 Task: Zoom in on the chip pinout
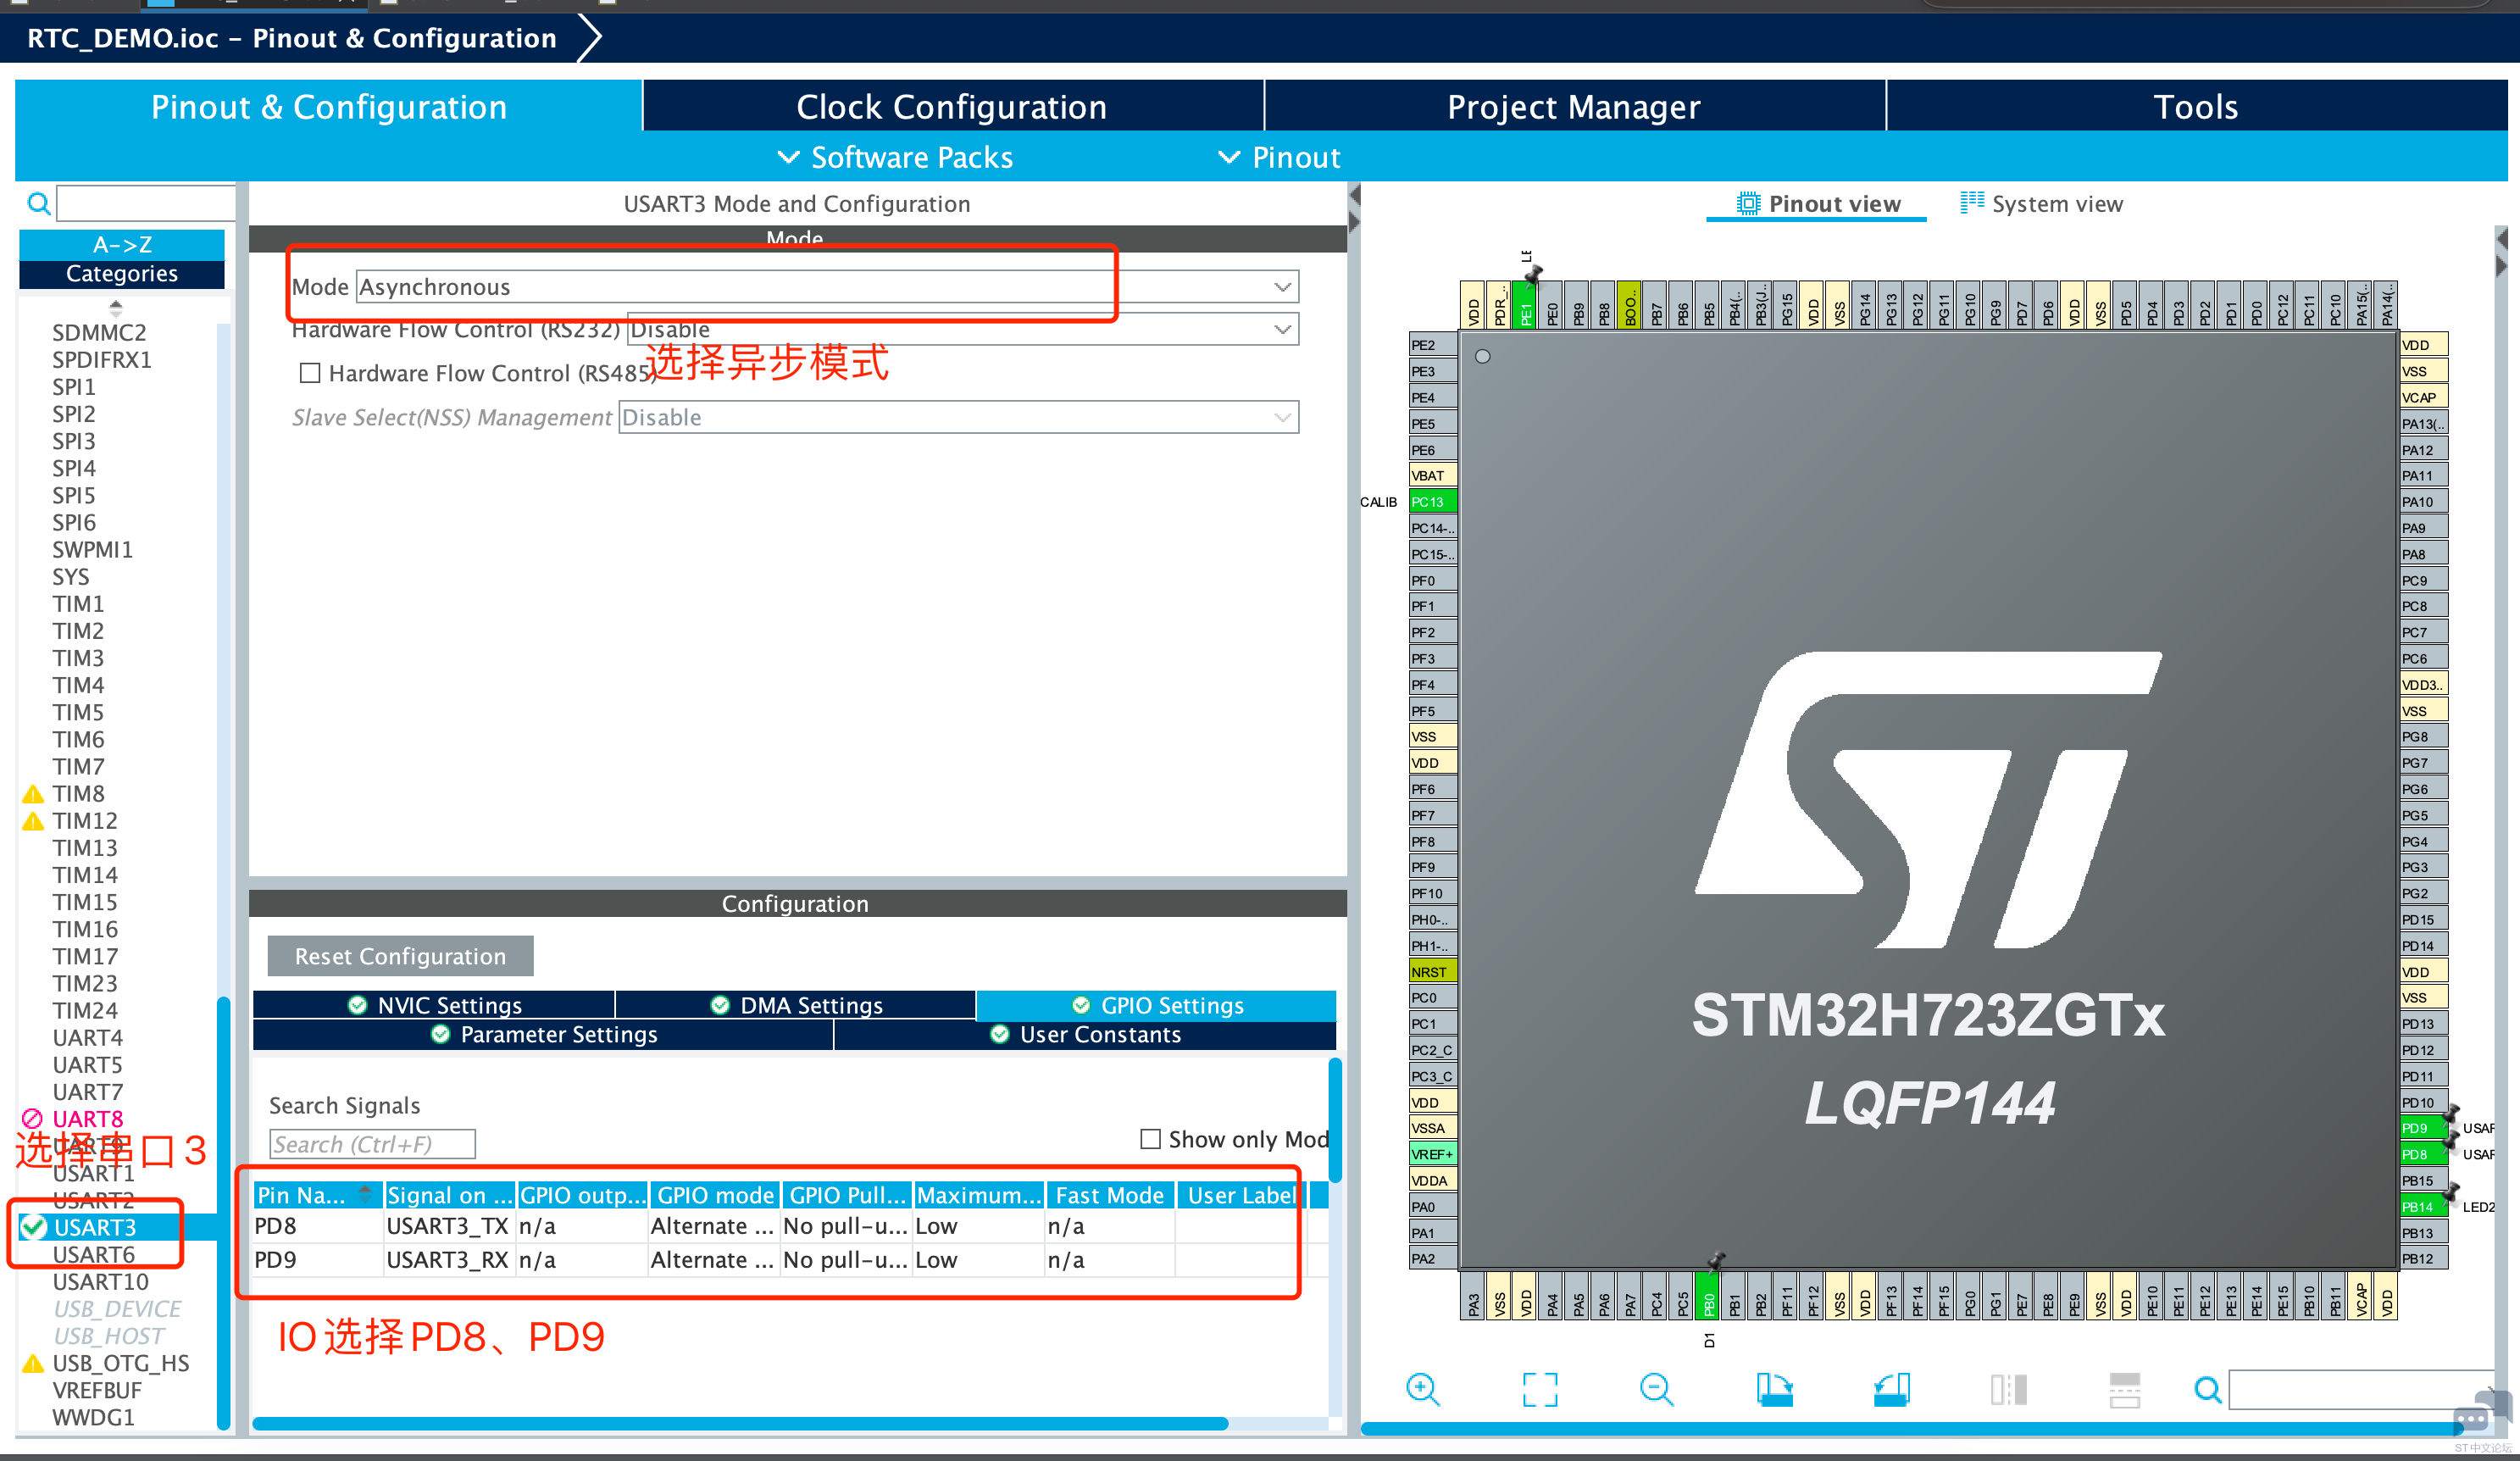1422,1389
